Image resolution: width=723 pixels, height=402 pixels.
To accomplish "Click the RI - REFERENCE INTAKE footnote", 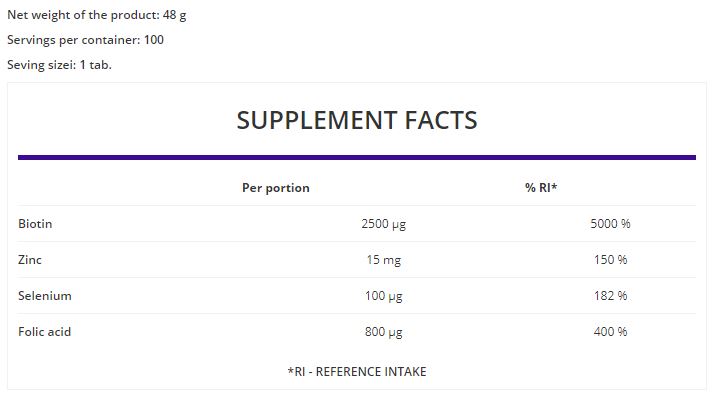I will pos(357,371).
